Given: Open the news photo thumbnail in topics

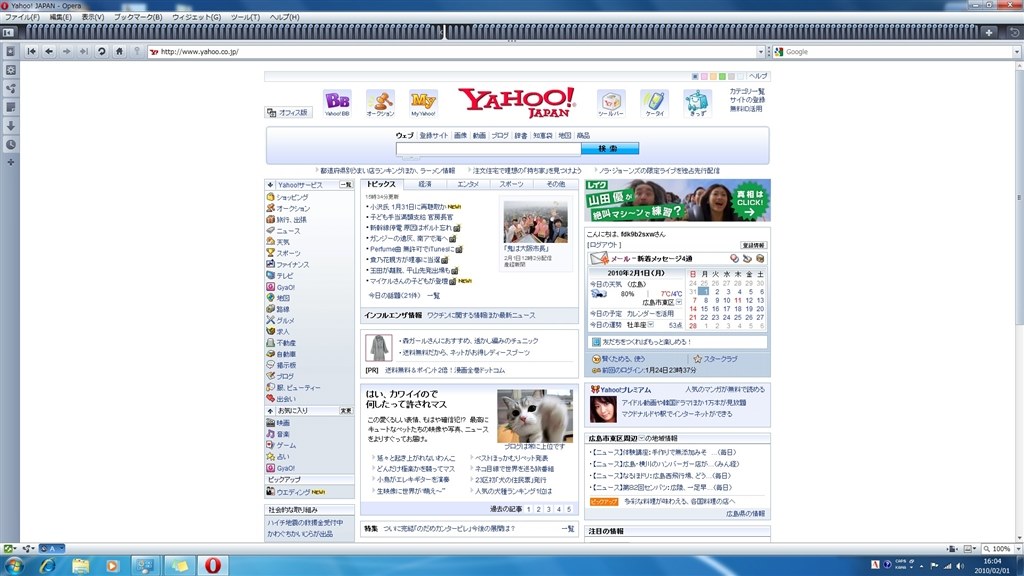Looking at the screenshot, I should pos(536,221).
